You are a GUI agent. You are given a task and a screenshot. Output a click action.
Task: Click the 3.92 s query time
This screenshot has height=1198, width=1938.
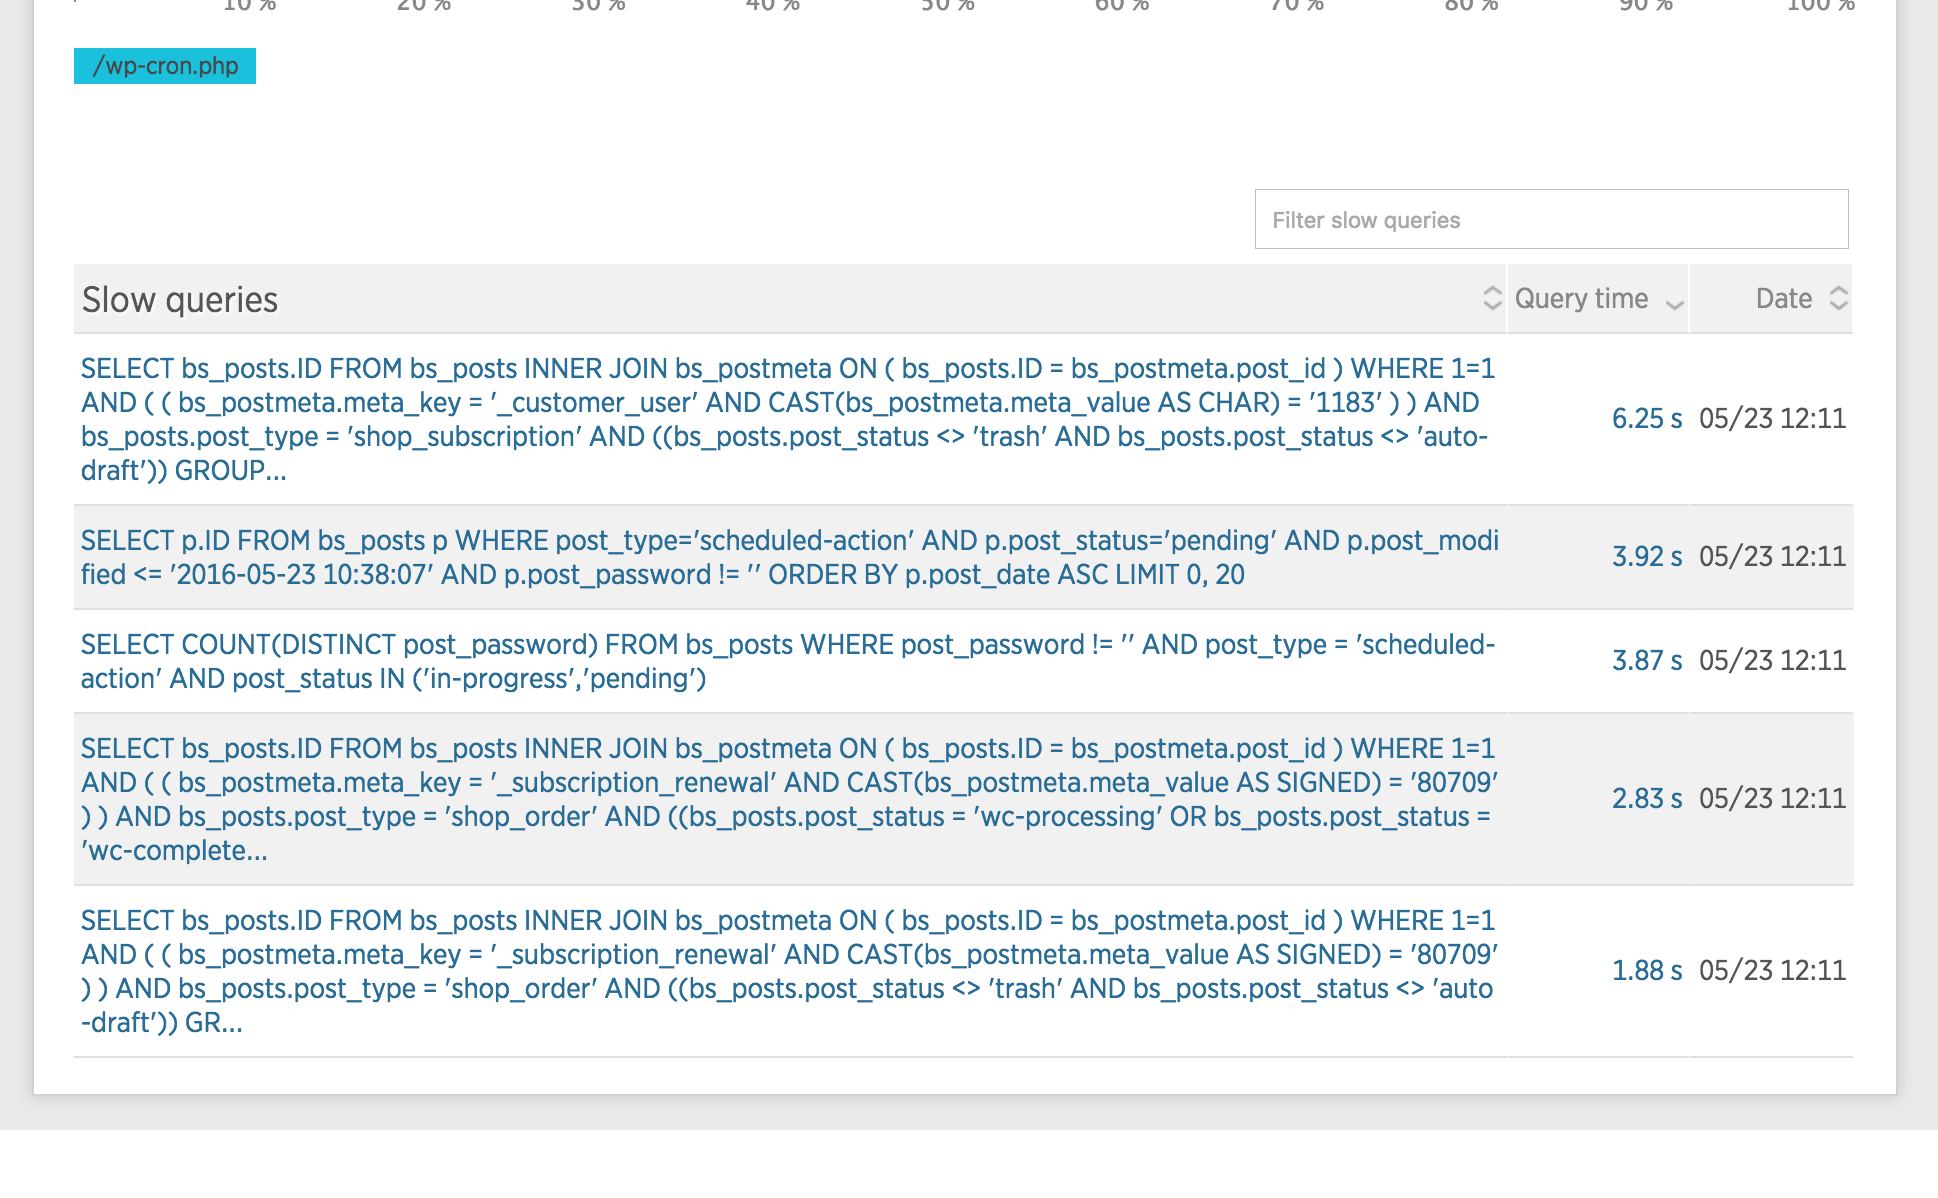click(1646, 557)
